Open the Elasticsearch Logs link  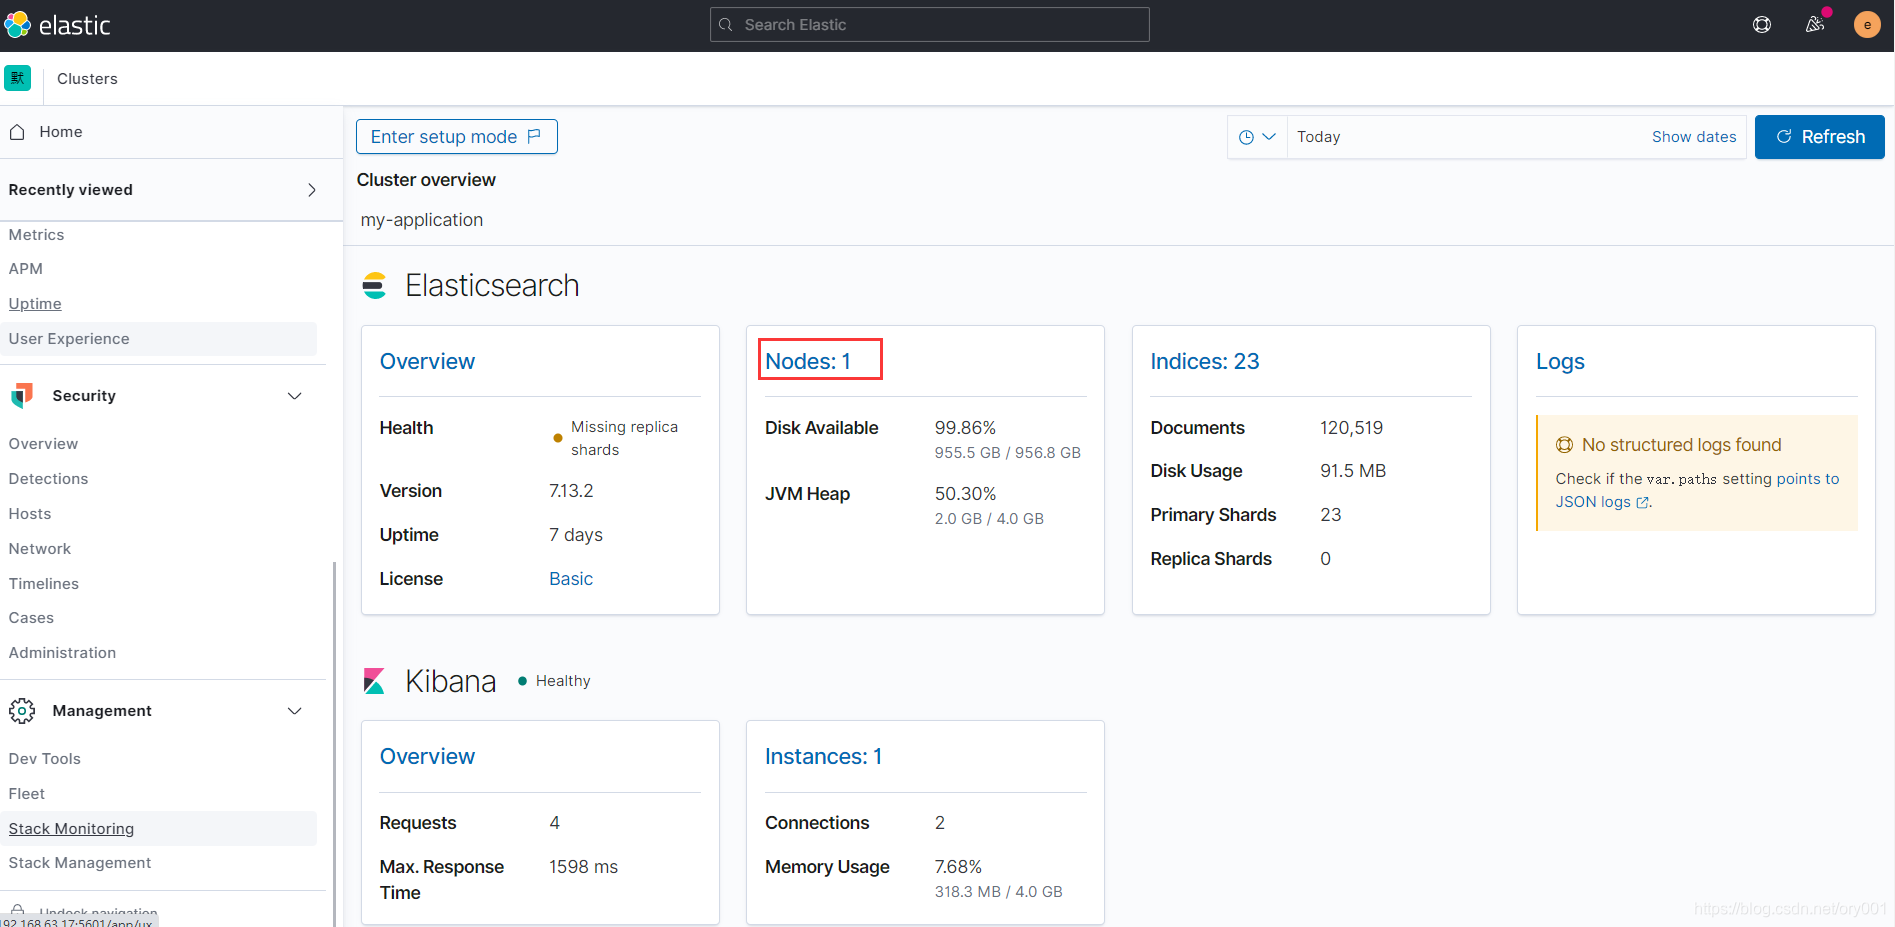click(x=1560, y=362)
